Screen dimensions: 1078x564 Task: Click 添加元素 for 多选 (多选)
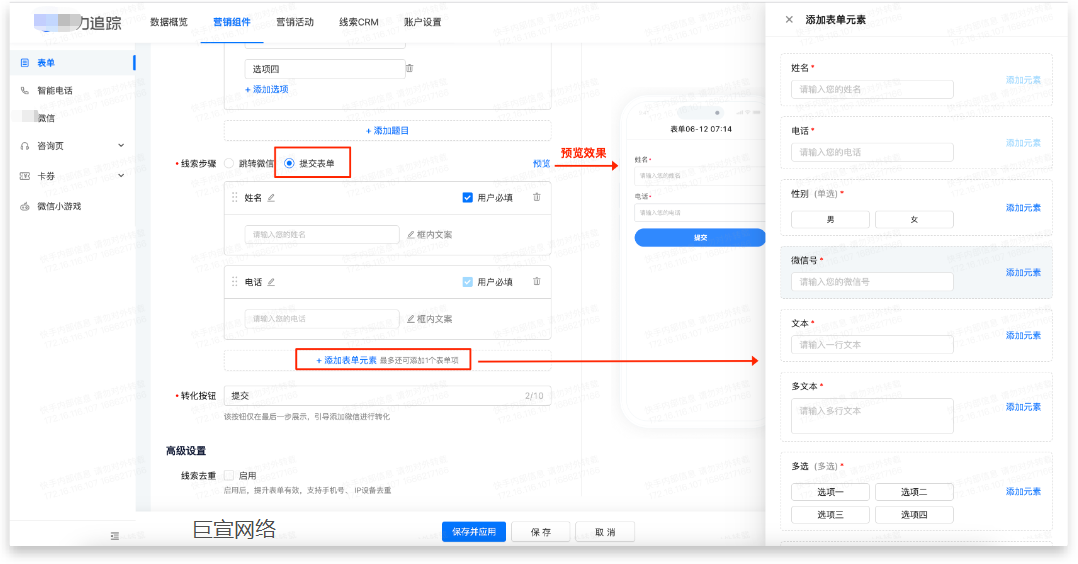(x=1023, y=492)
